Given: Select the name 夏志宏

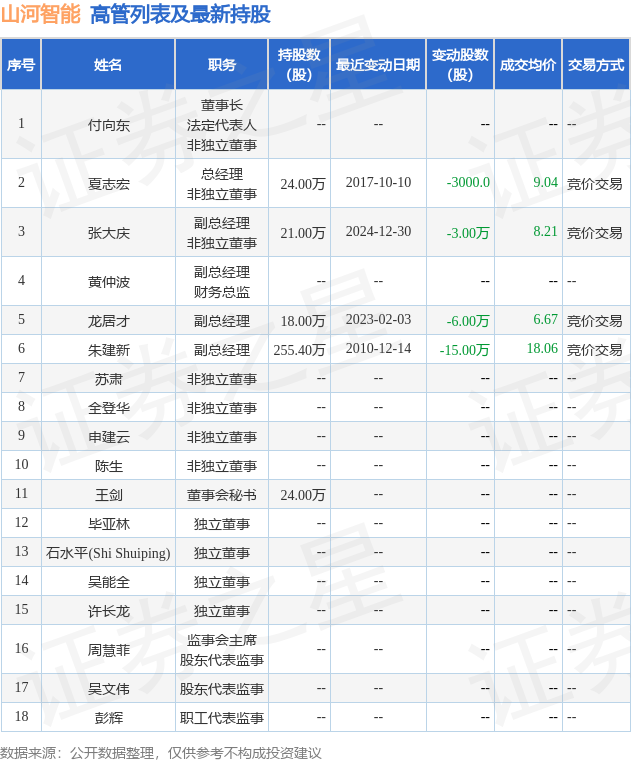Looking at the screenshot, I should point(108,183).
